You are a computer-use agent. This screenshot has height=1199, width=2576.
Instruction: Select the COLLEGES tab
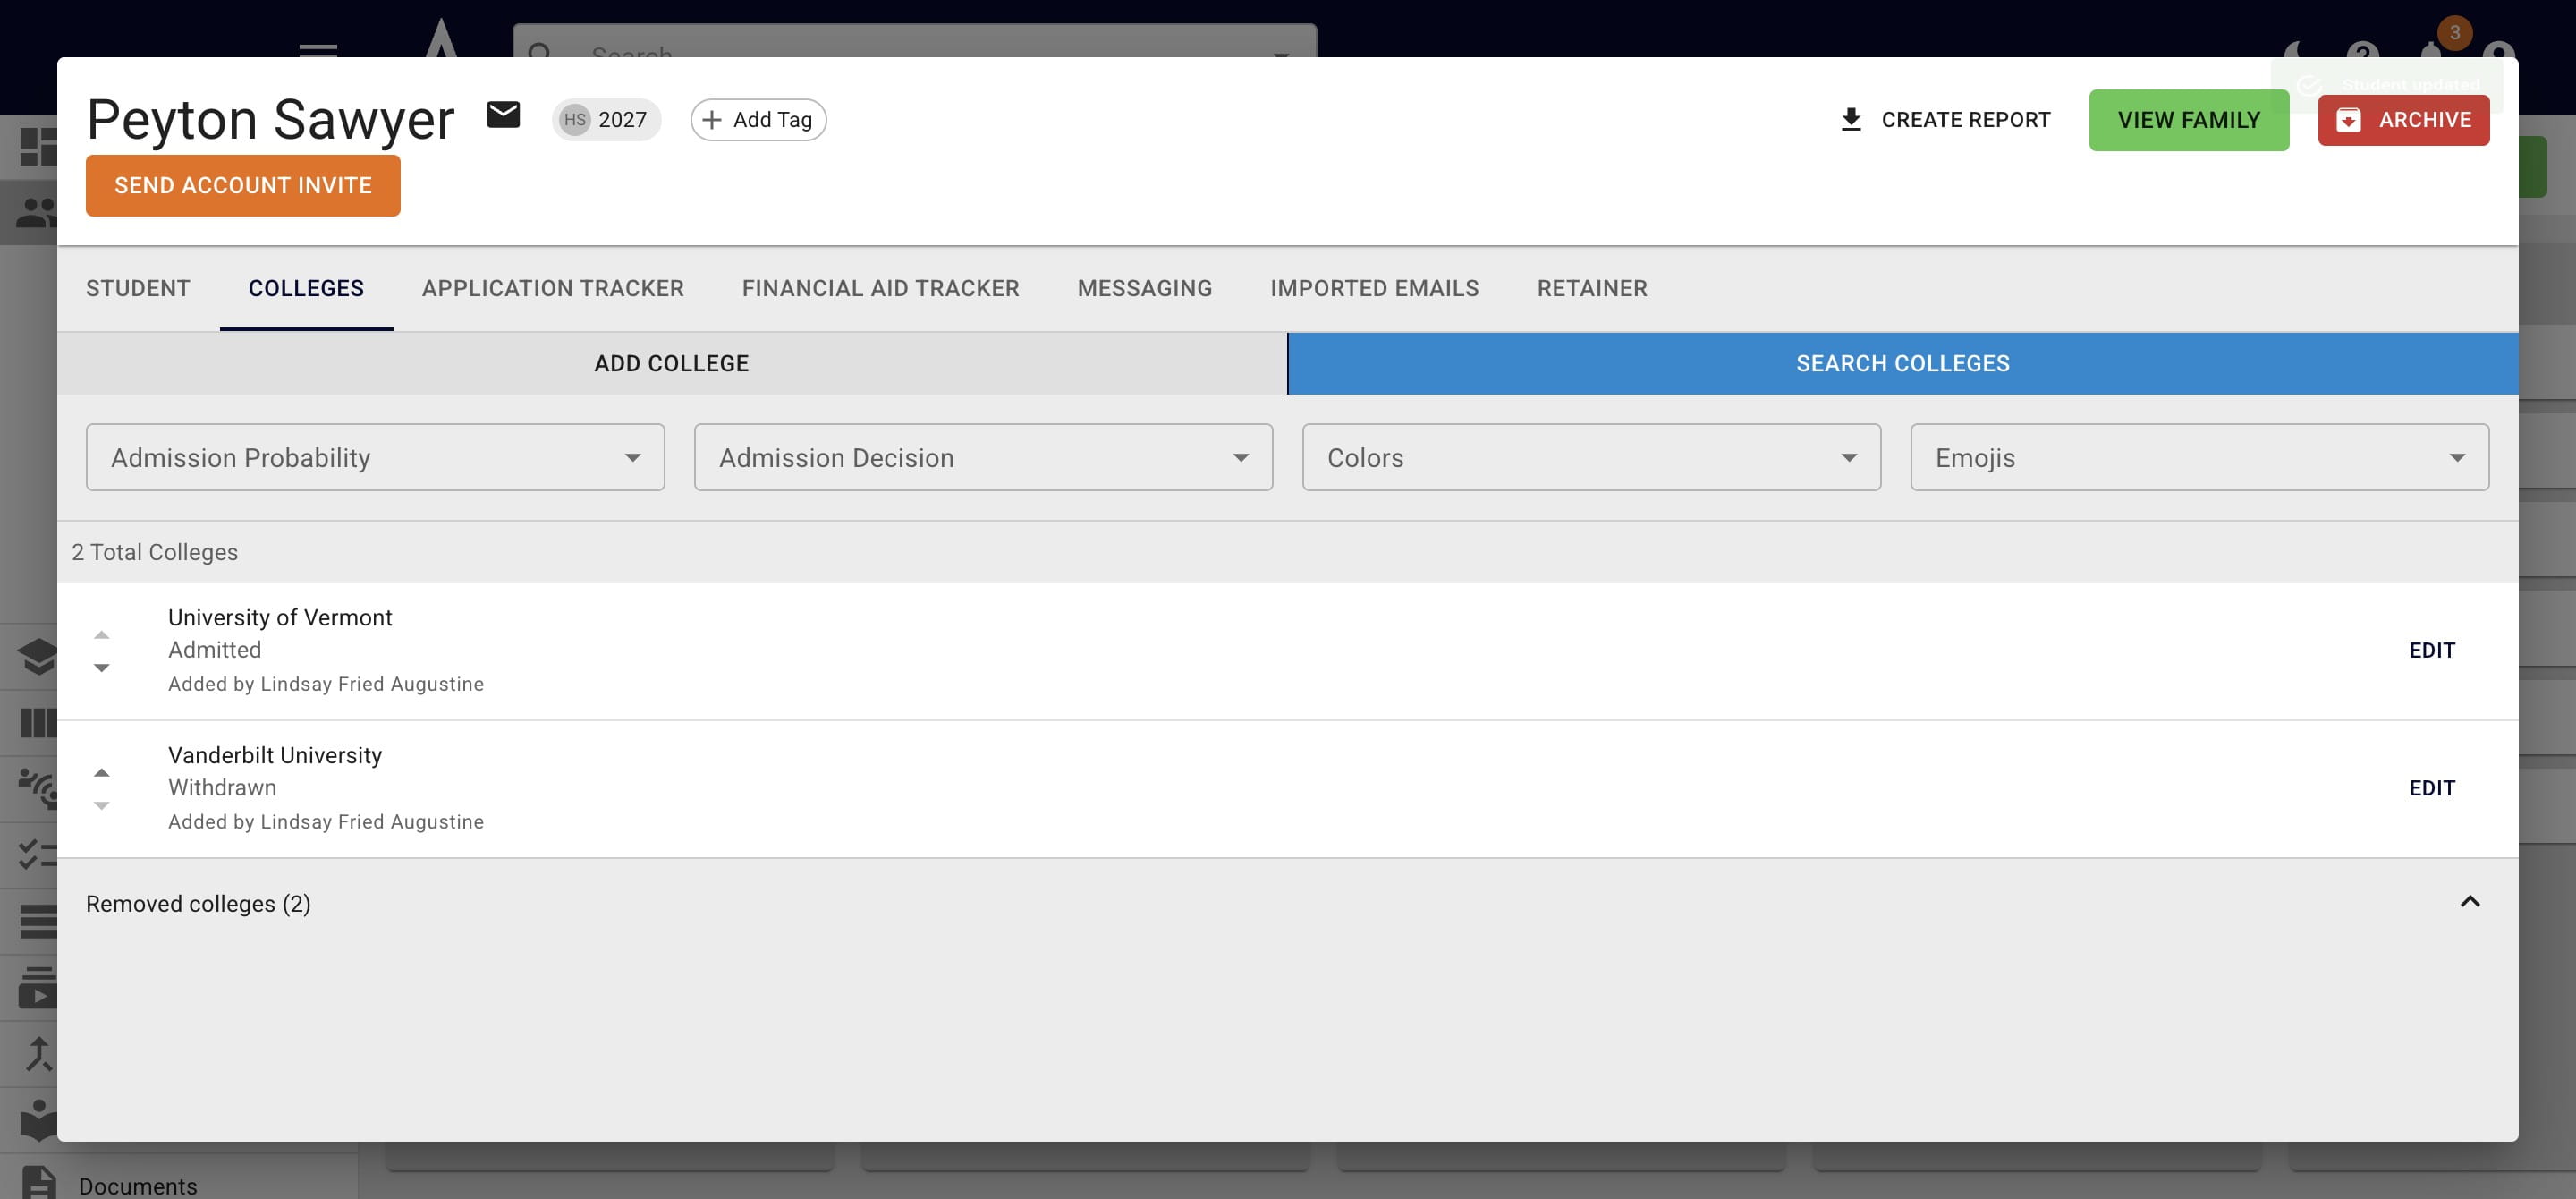306,288
